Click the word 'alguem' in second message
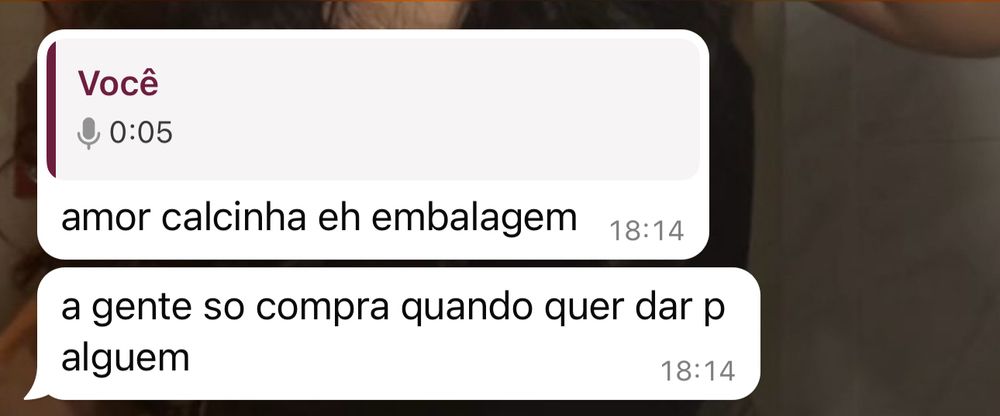The height and width of the screenshot is (416, 1000). 126,358
